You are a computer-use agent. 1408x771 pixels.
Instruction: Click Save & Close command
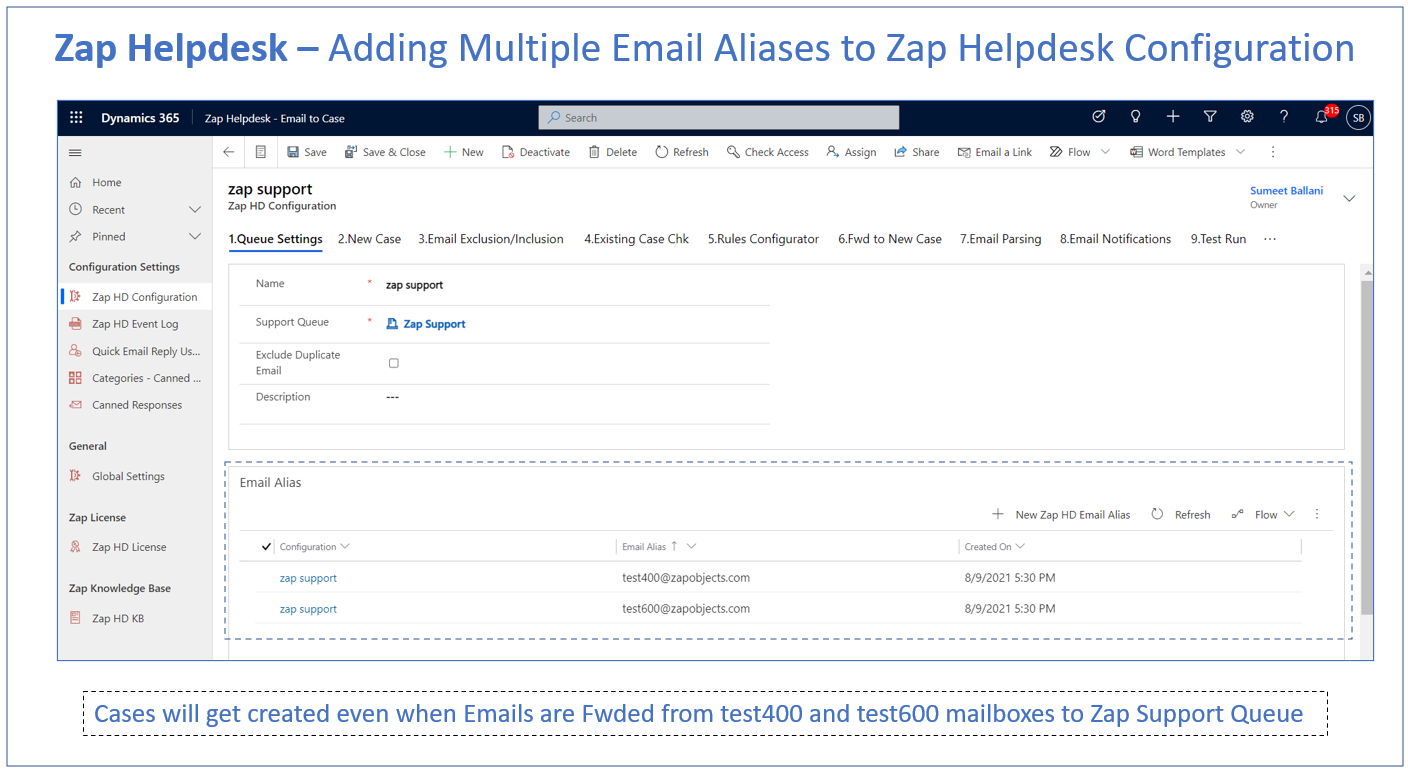pos(385,152)
